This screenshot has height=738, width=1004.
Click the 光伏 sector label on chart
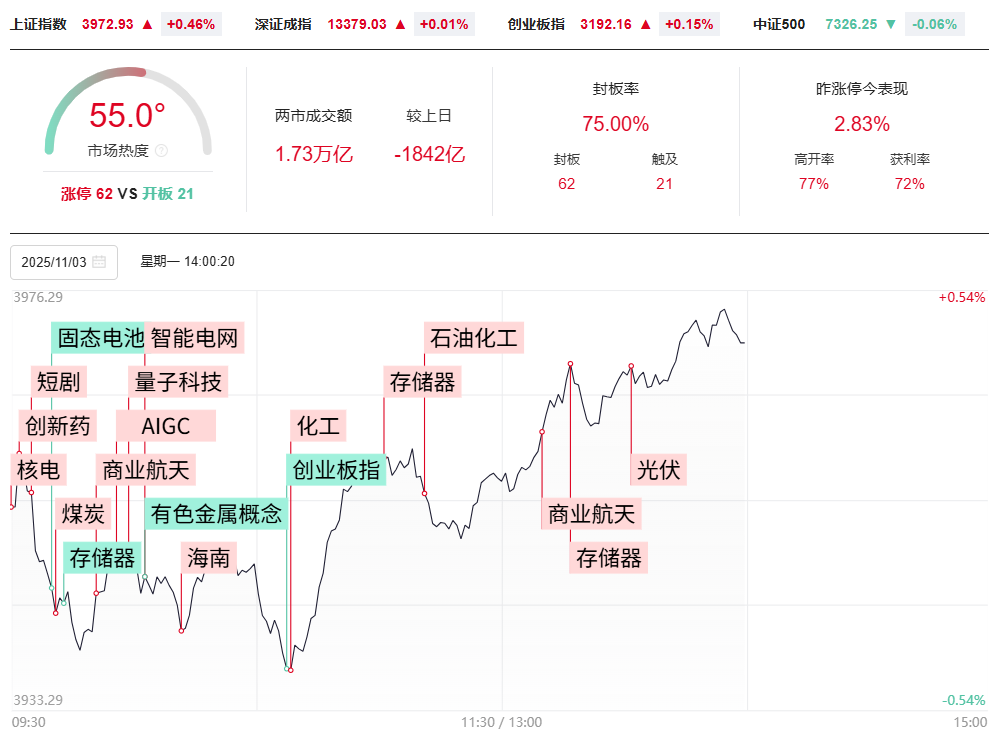658,469
